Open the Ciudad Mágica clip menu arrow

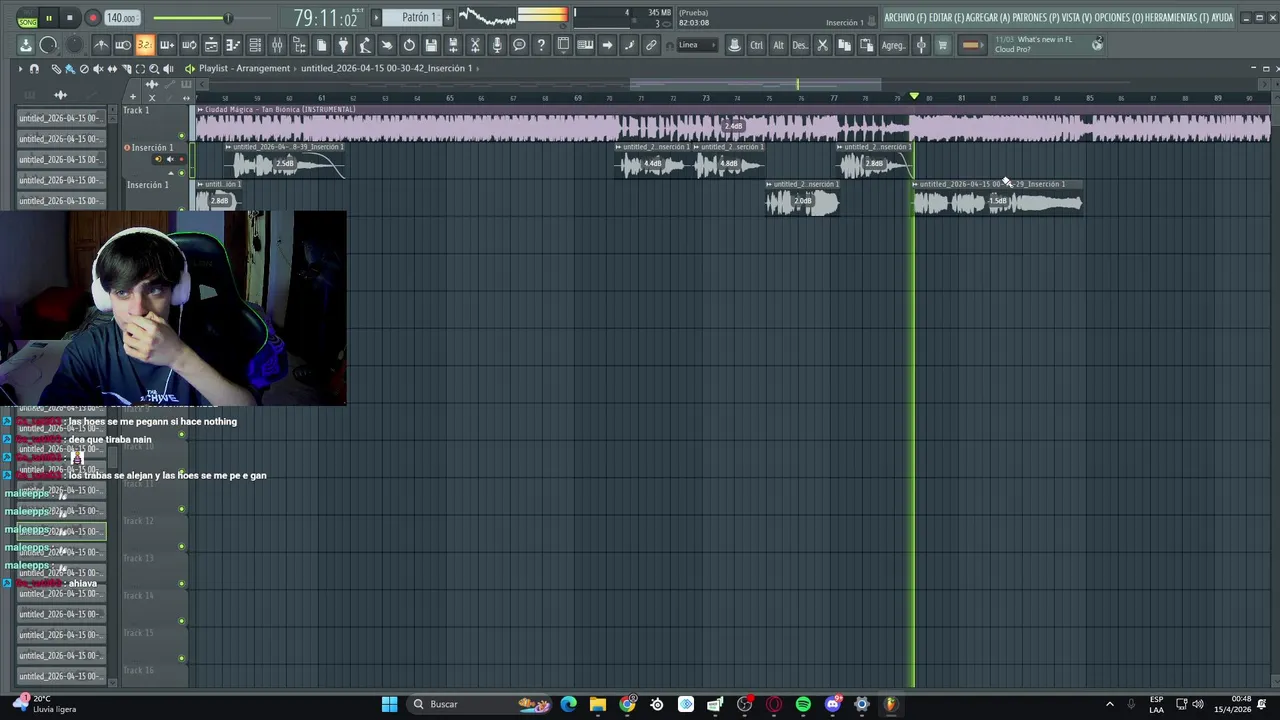pos(200,109)
